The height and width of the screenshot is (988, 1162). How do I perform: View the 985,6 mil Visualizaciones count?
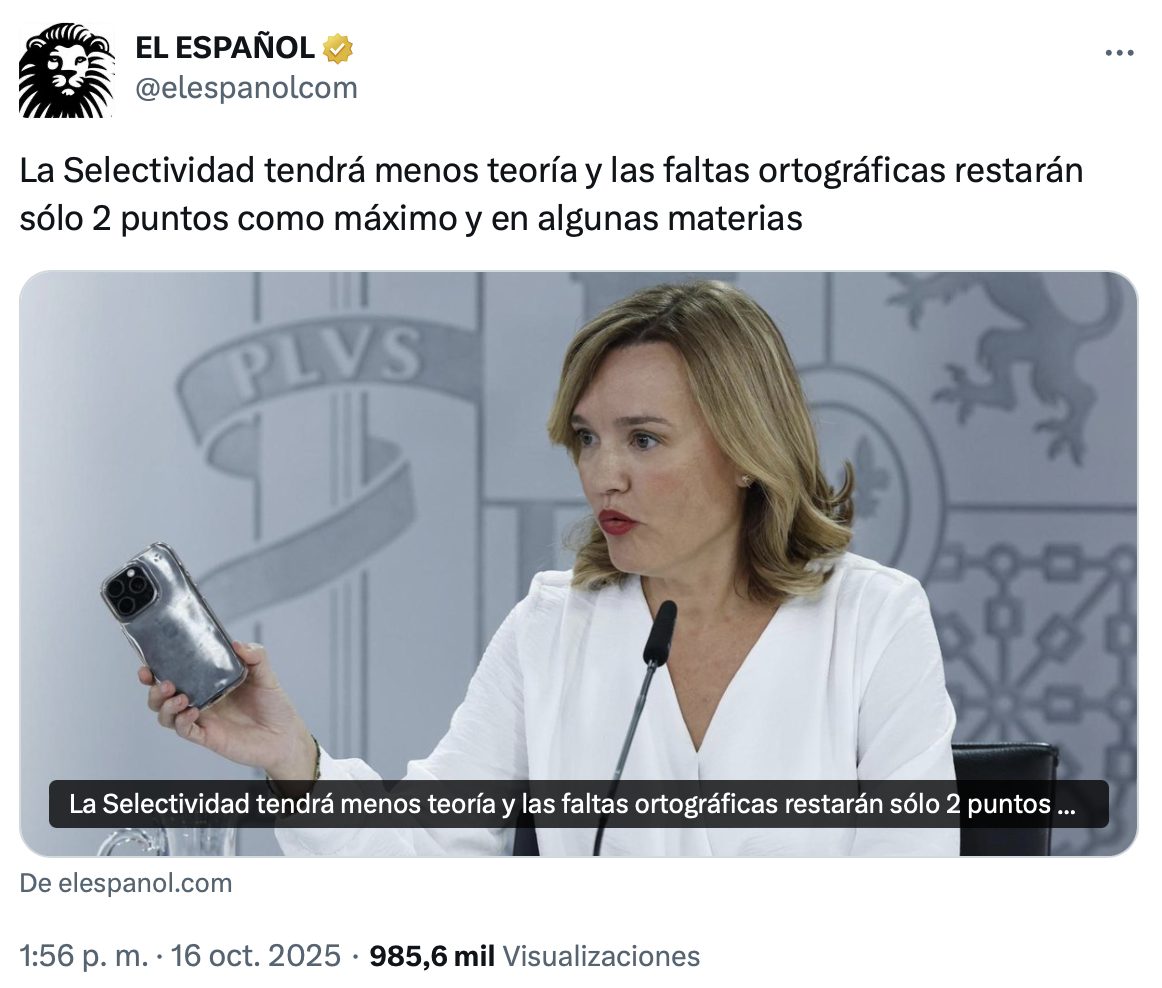pyautogui.click(x=534, y=955)
